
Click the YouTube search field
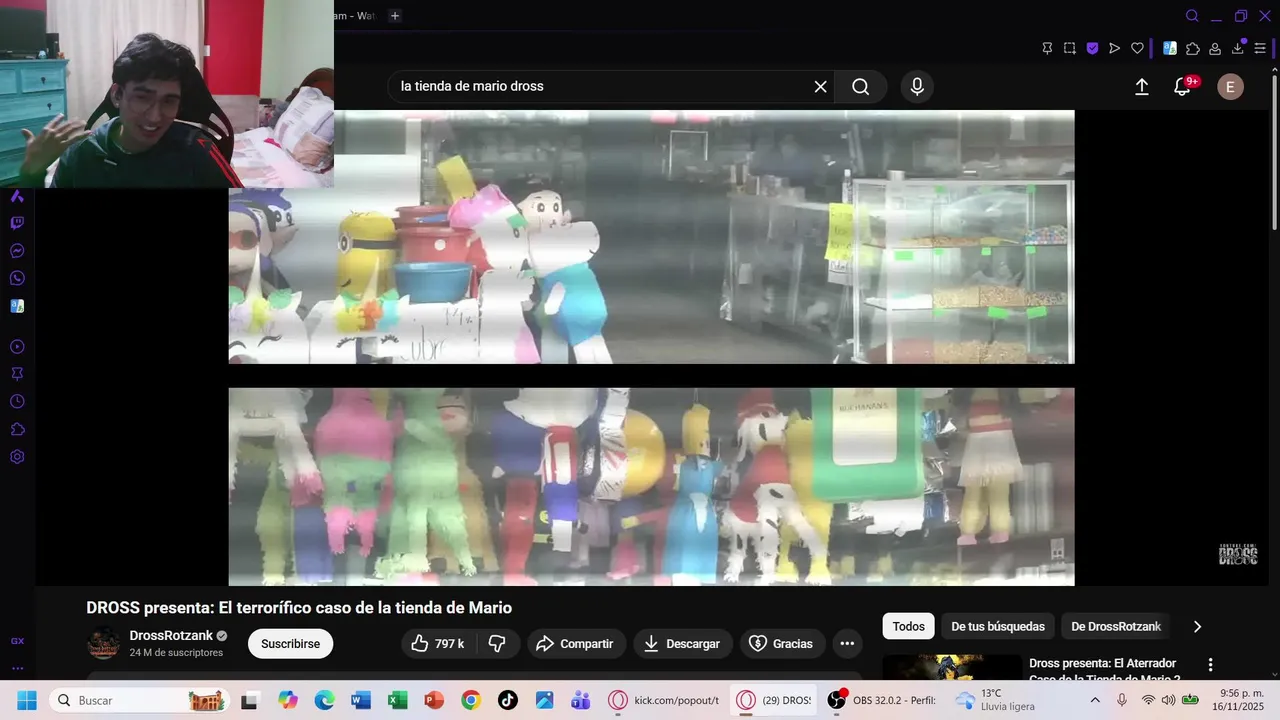pyautogui.click(x=600, y=87)
